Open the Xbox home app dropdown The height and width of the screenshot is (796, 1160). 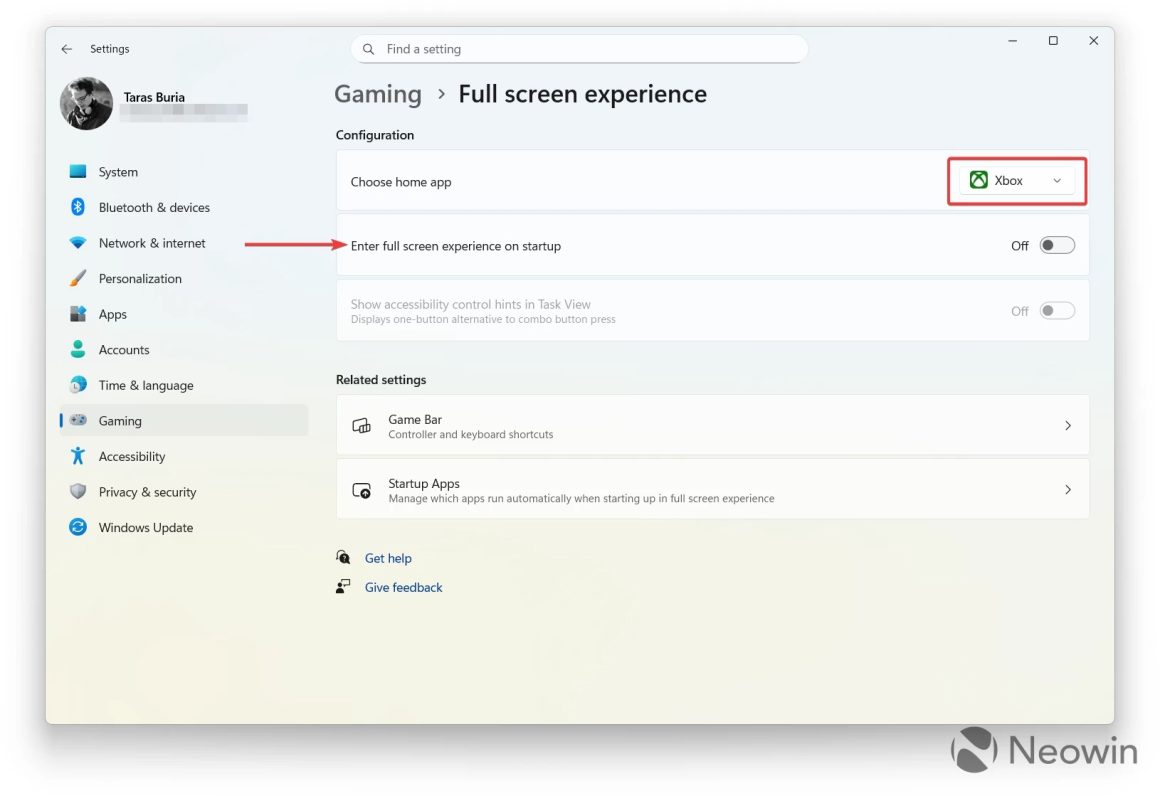click(x=1017, y=181)
